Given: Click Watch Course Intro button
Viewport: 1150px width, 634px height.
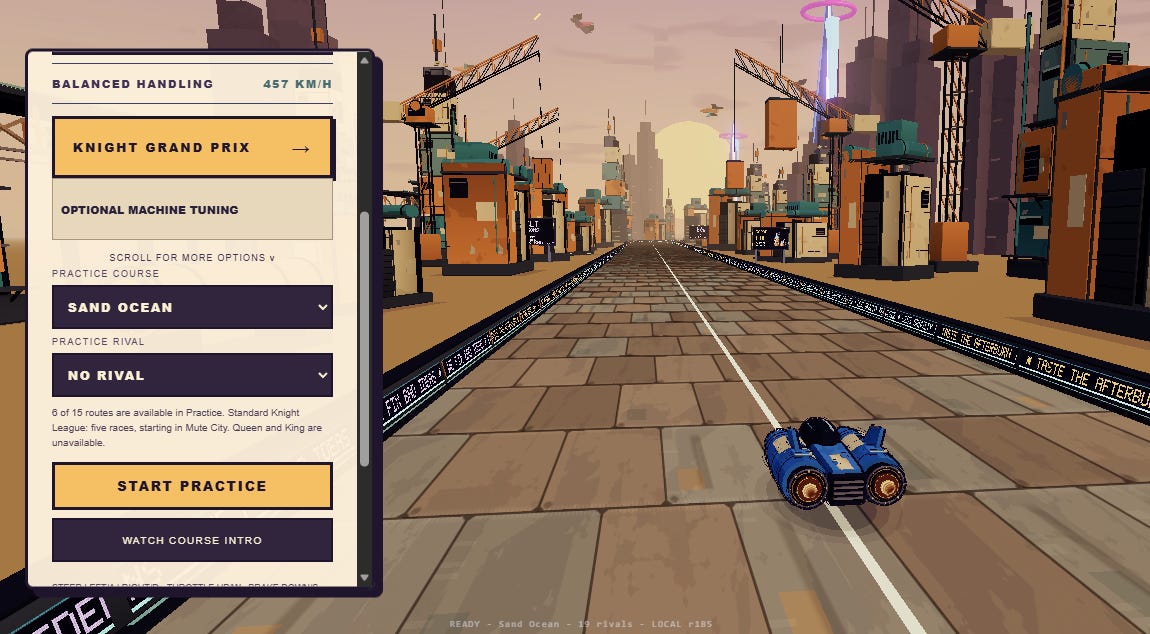Looking at the screenshot, I should pyautogui.click(x=192, y=540).
